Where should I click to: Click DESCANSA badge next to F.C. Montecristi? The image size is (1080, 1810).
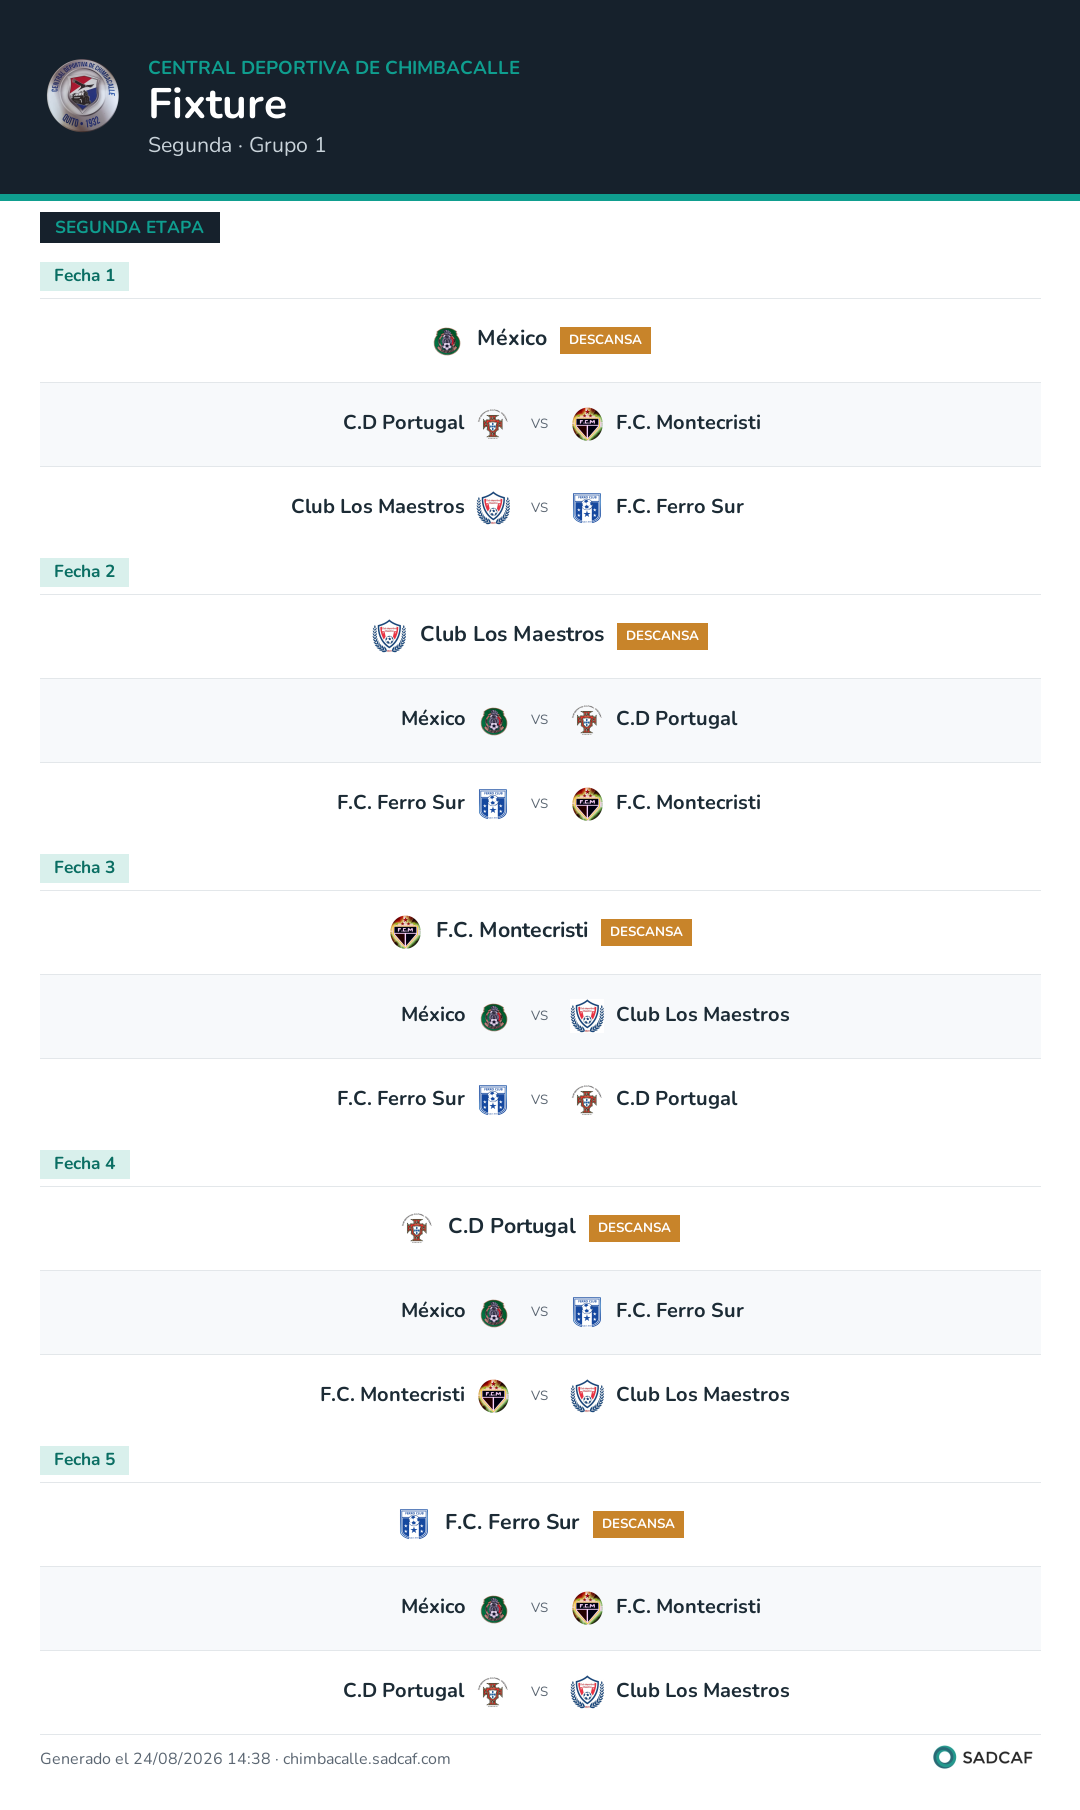[646, 932]
